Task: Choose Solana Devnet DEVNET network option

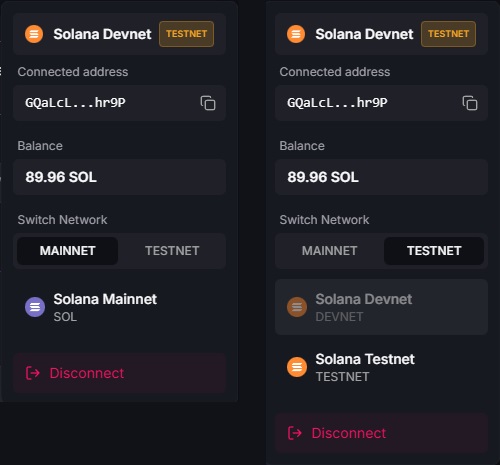Action: pos(381,307)
